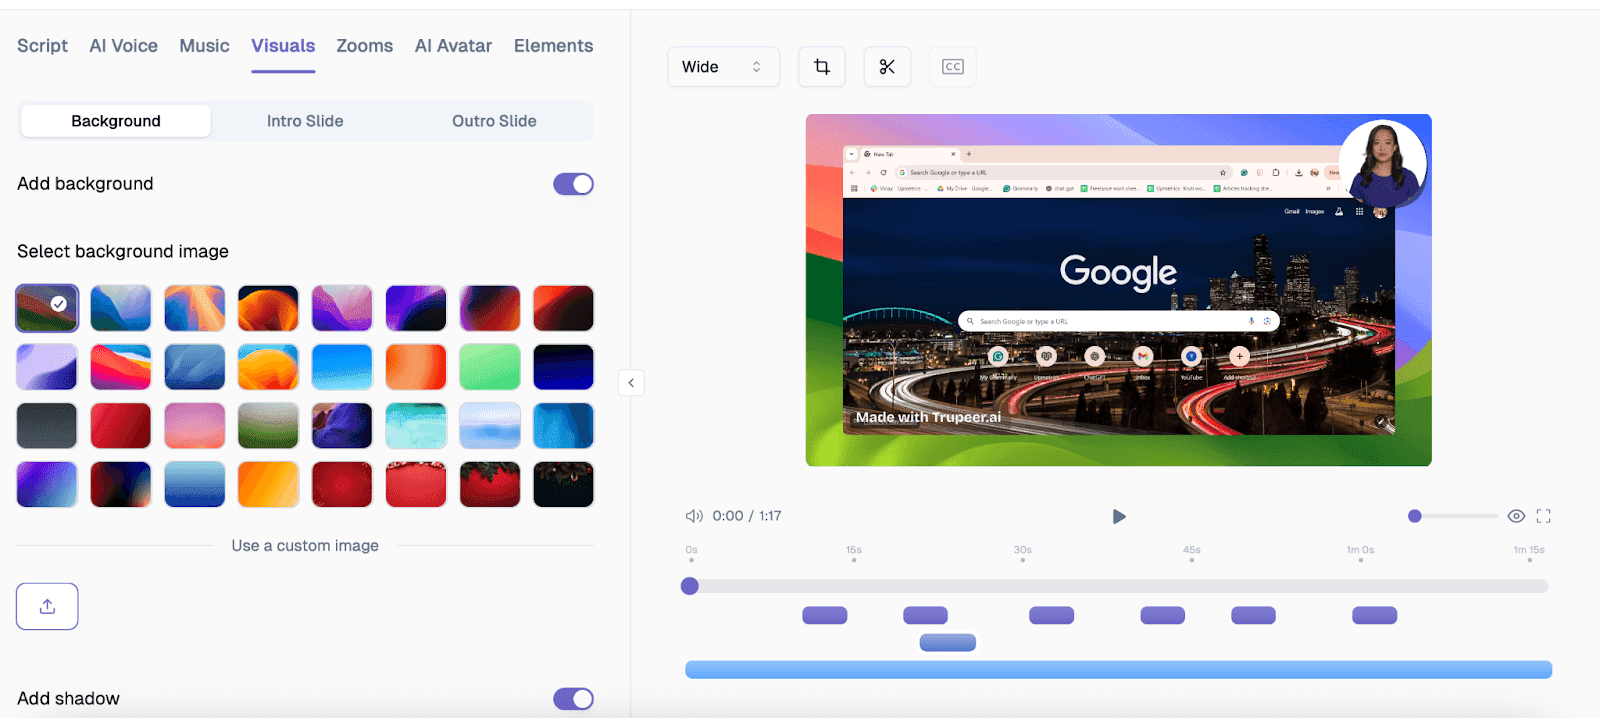Open the Zooms tab
1600x718 pixels.
pyautogui.click(x=364, y=46)
